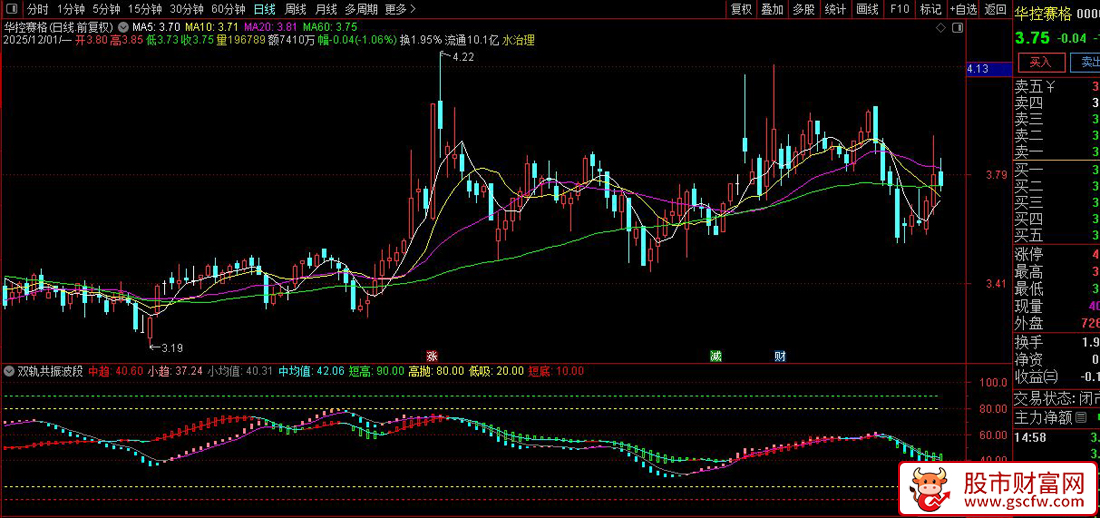The image size is (1100, 518).
Task: Click the 现量 current volume row
Action: coord(1057,307)
